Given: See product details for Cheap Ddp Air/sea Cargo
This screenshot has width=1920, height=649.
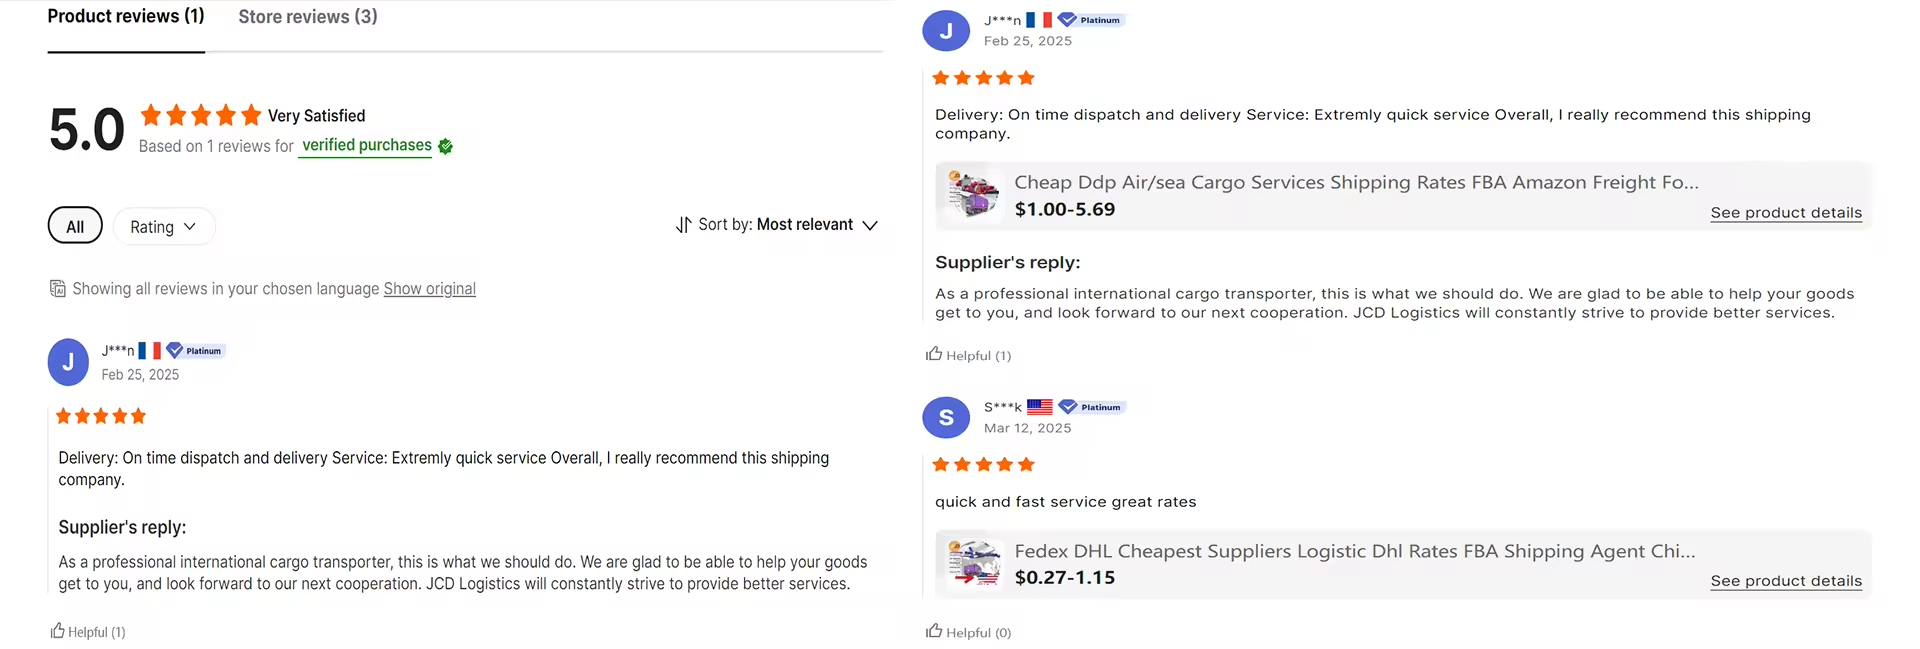Looking at the screenshot, I should [x=1786, y=213].
